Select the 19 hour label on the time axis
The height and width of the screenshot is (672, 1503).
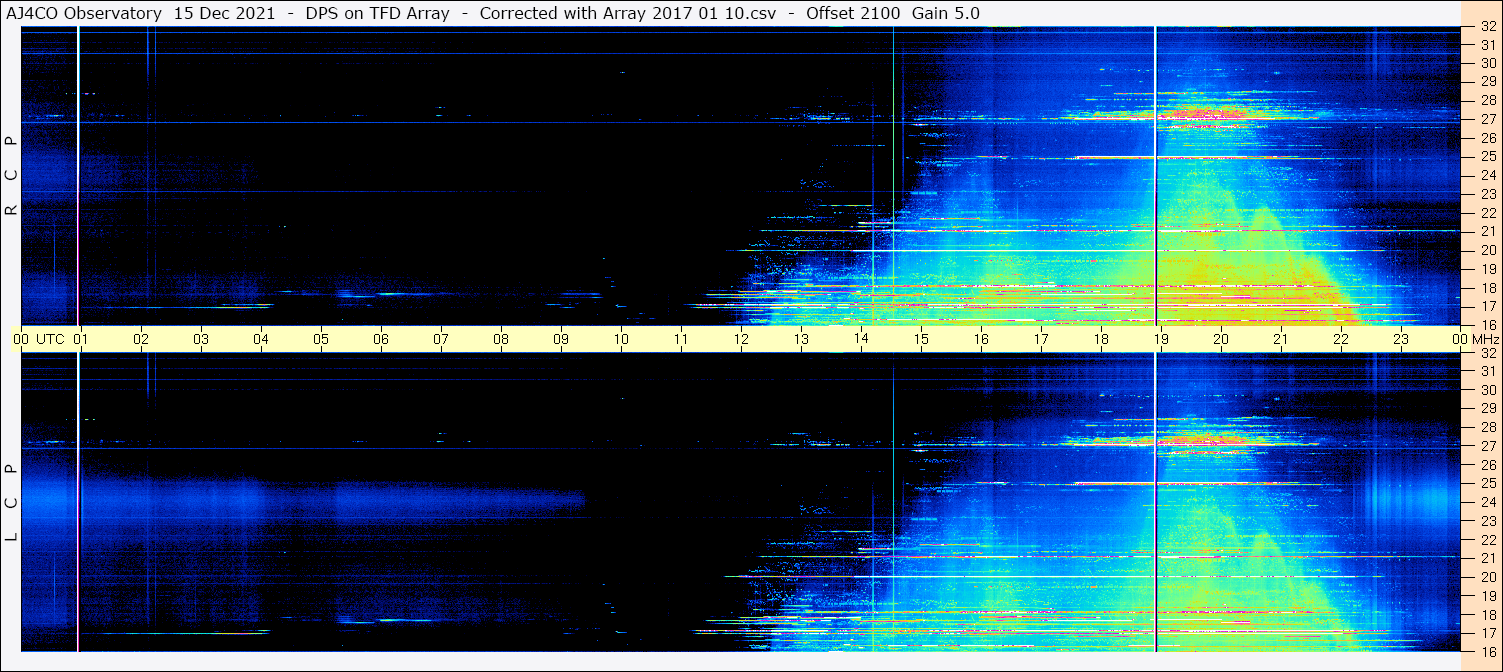coord(1161,339)
